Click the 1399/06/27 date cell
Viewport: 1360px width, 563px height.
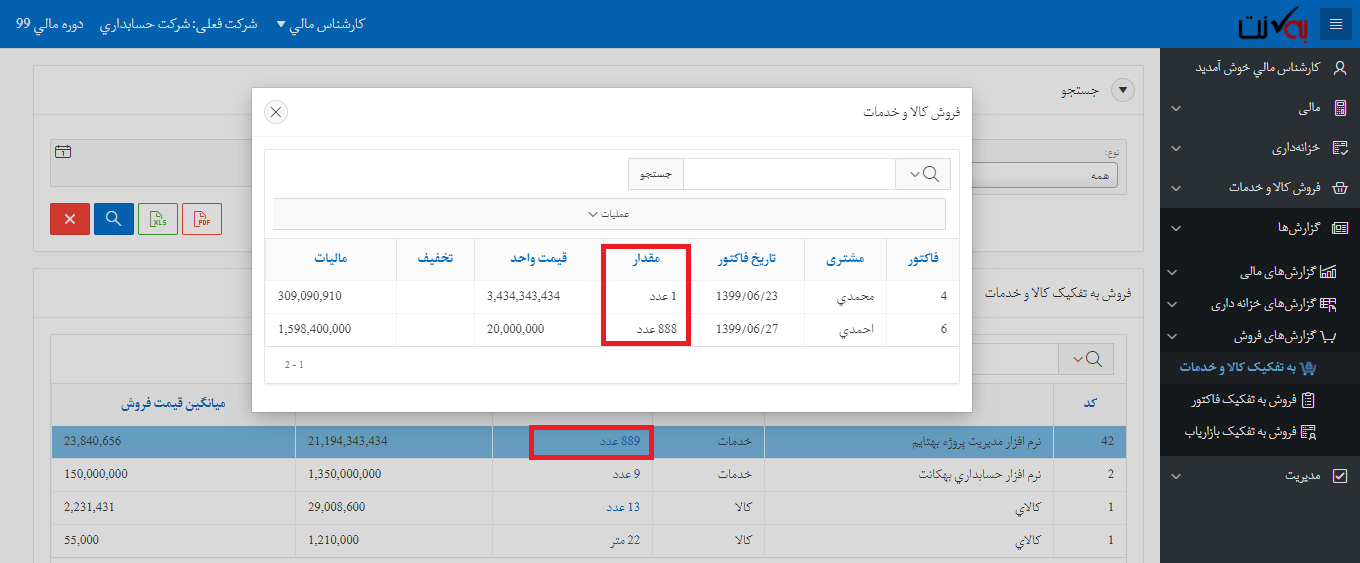[x=746, y=329]
